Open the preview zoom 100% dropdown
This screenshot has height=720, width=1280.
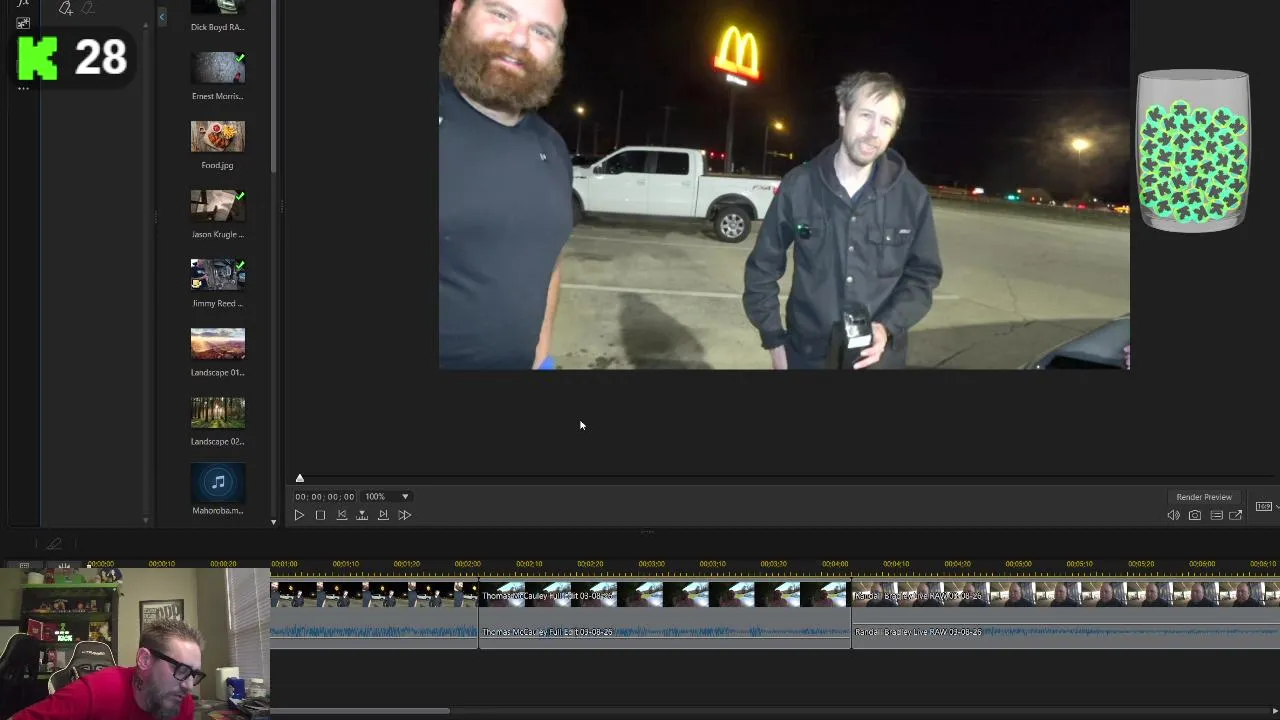pos(387,496)
